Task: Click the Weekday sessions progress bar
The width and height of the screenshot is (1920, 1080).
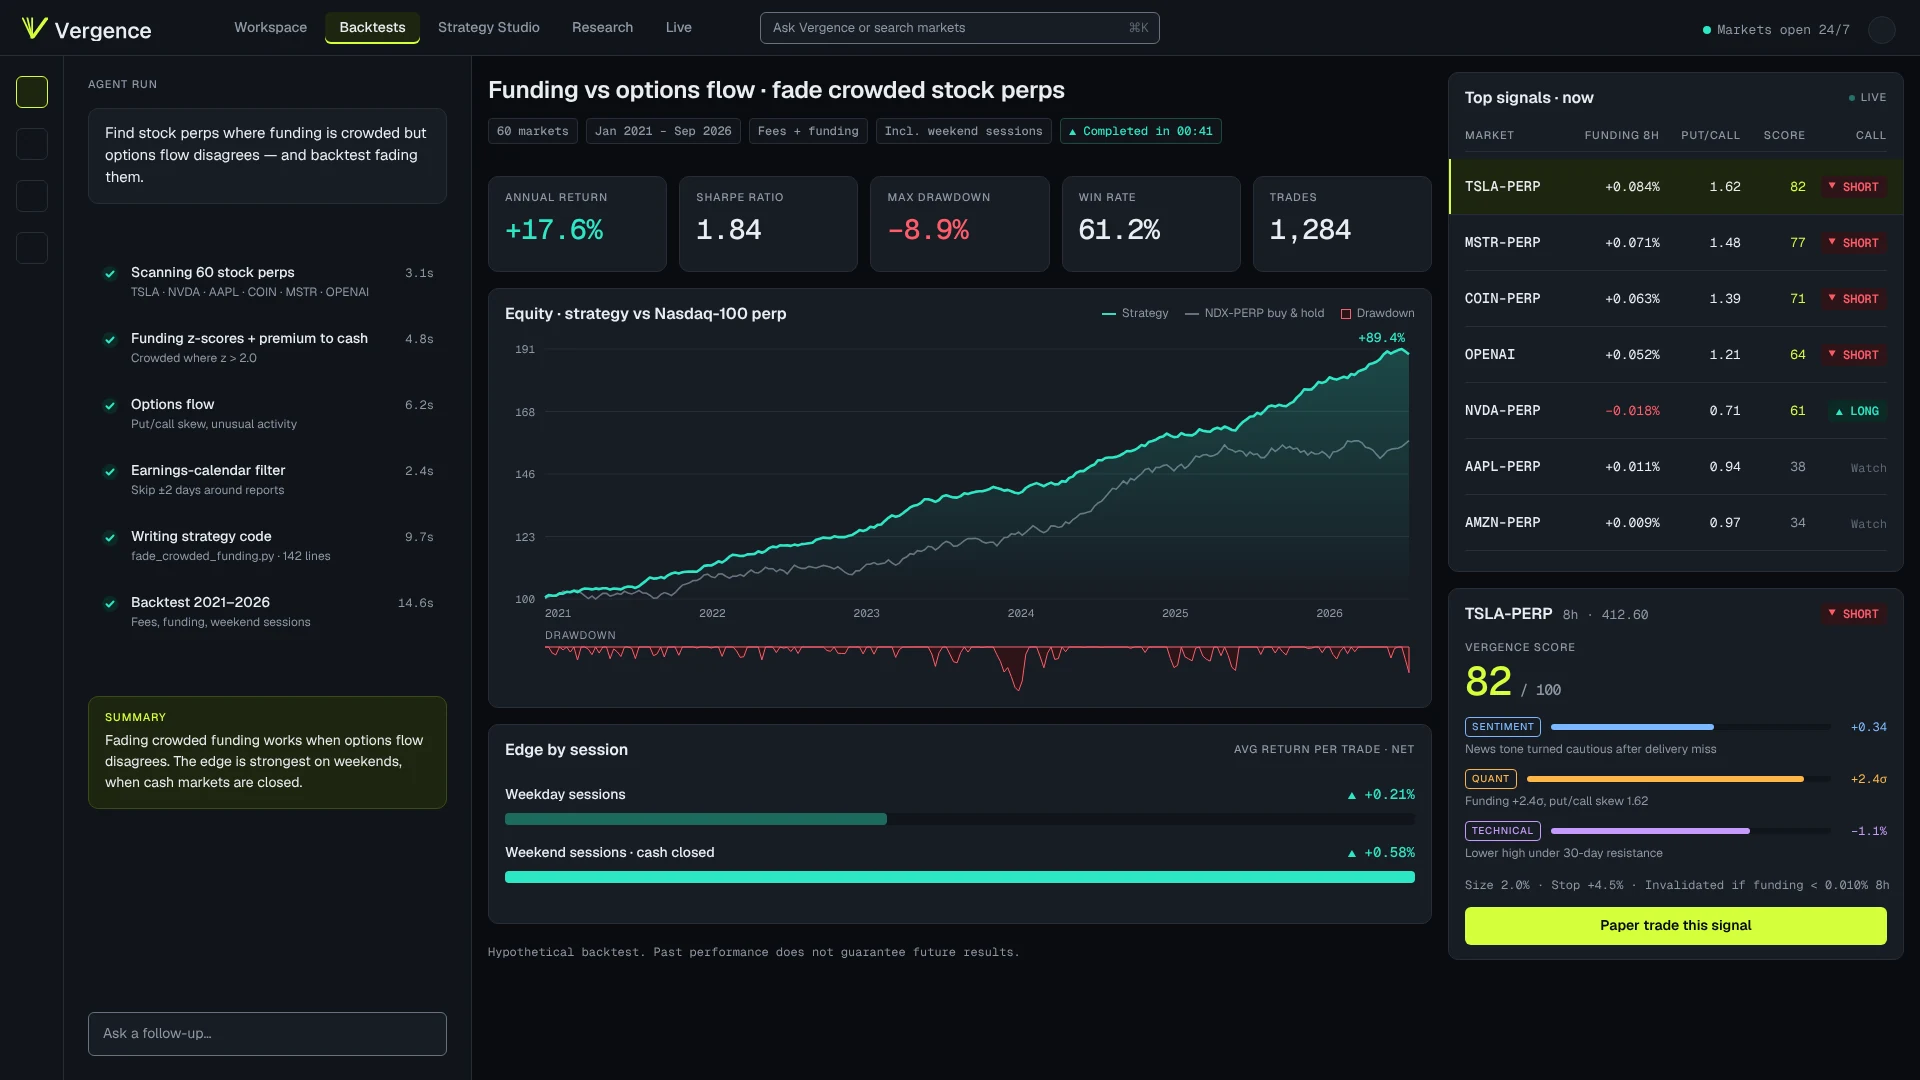Action: click(x=959, y=819)
